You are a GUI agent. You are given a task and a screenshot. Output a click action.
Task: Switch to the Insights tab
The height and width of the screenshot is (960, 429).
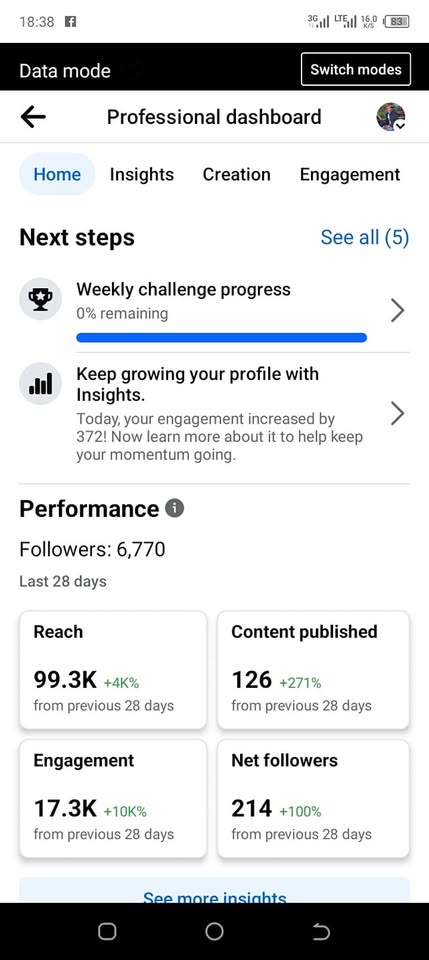click(142, 174)
